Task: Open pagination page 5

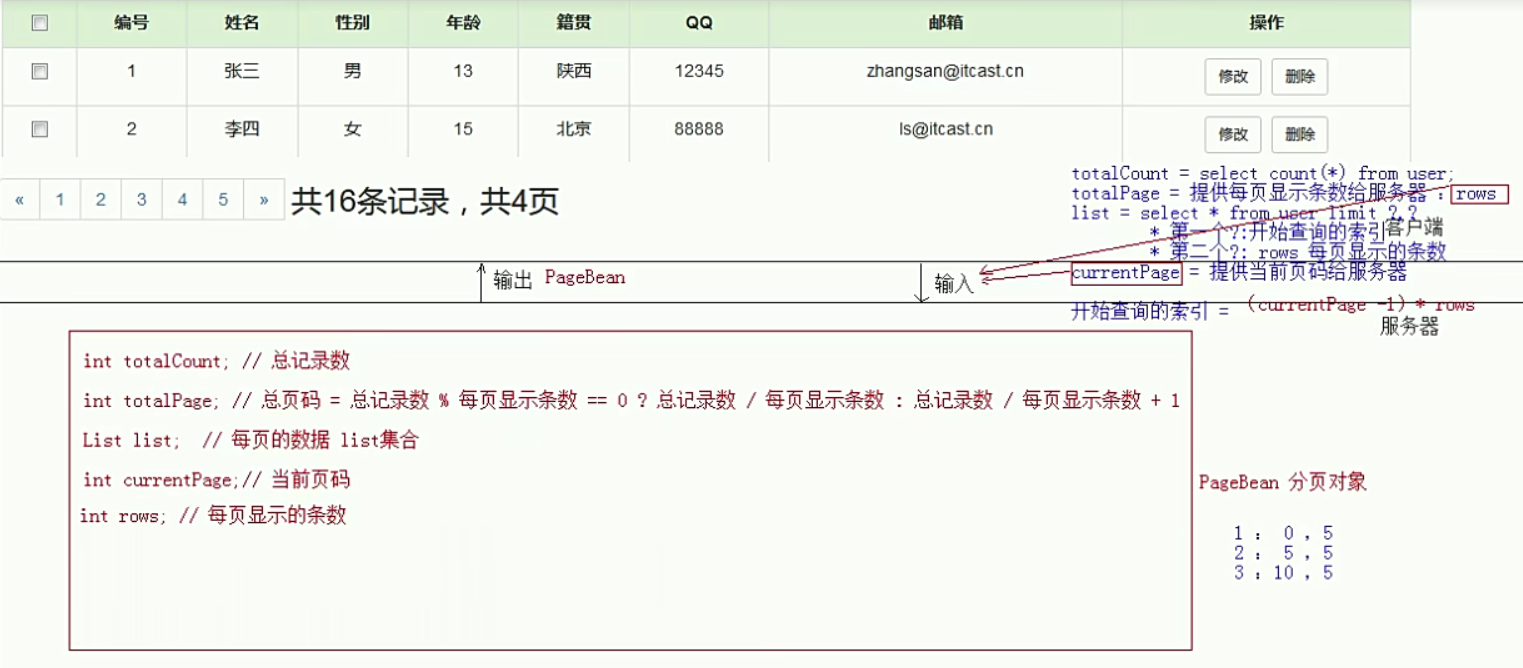Action: pyautogui.click(x=223, y=200)
